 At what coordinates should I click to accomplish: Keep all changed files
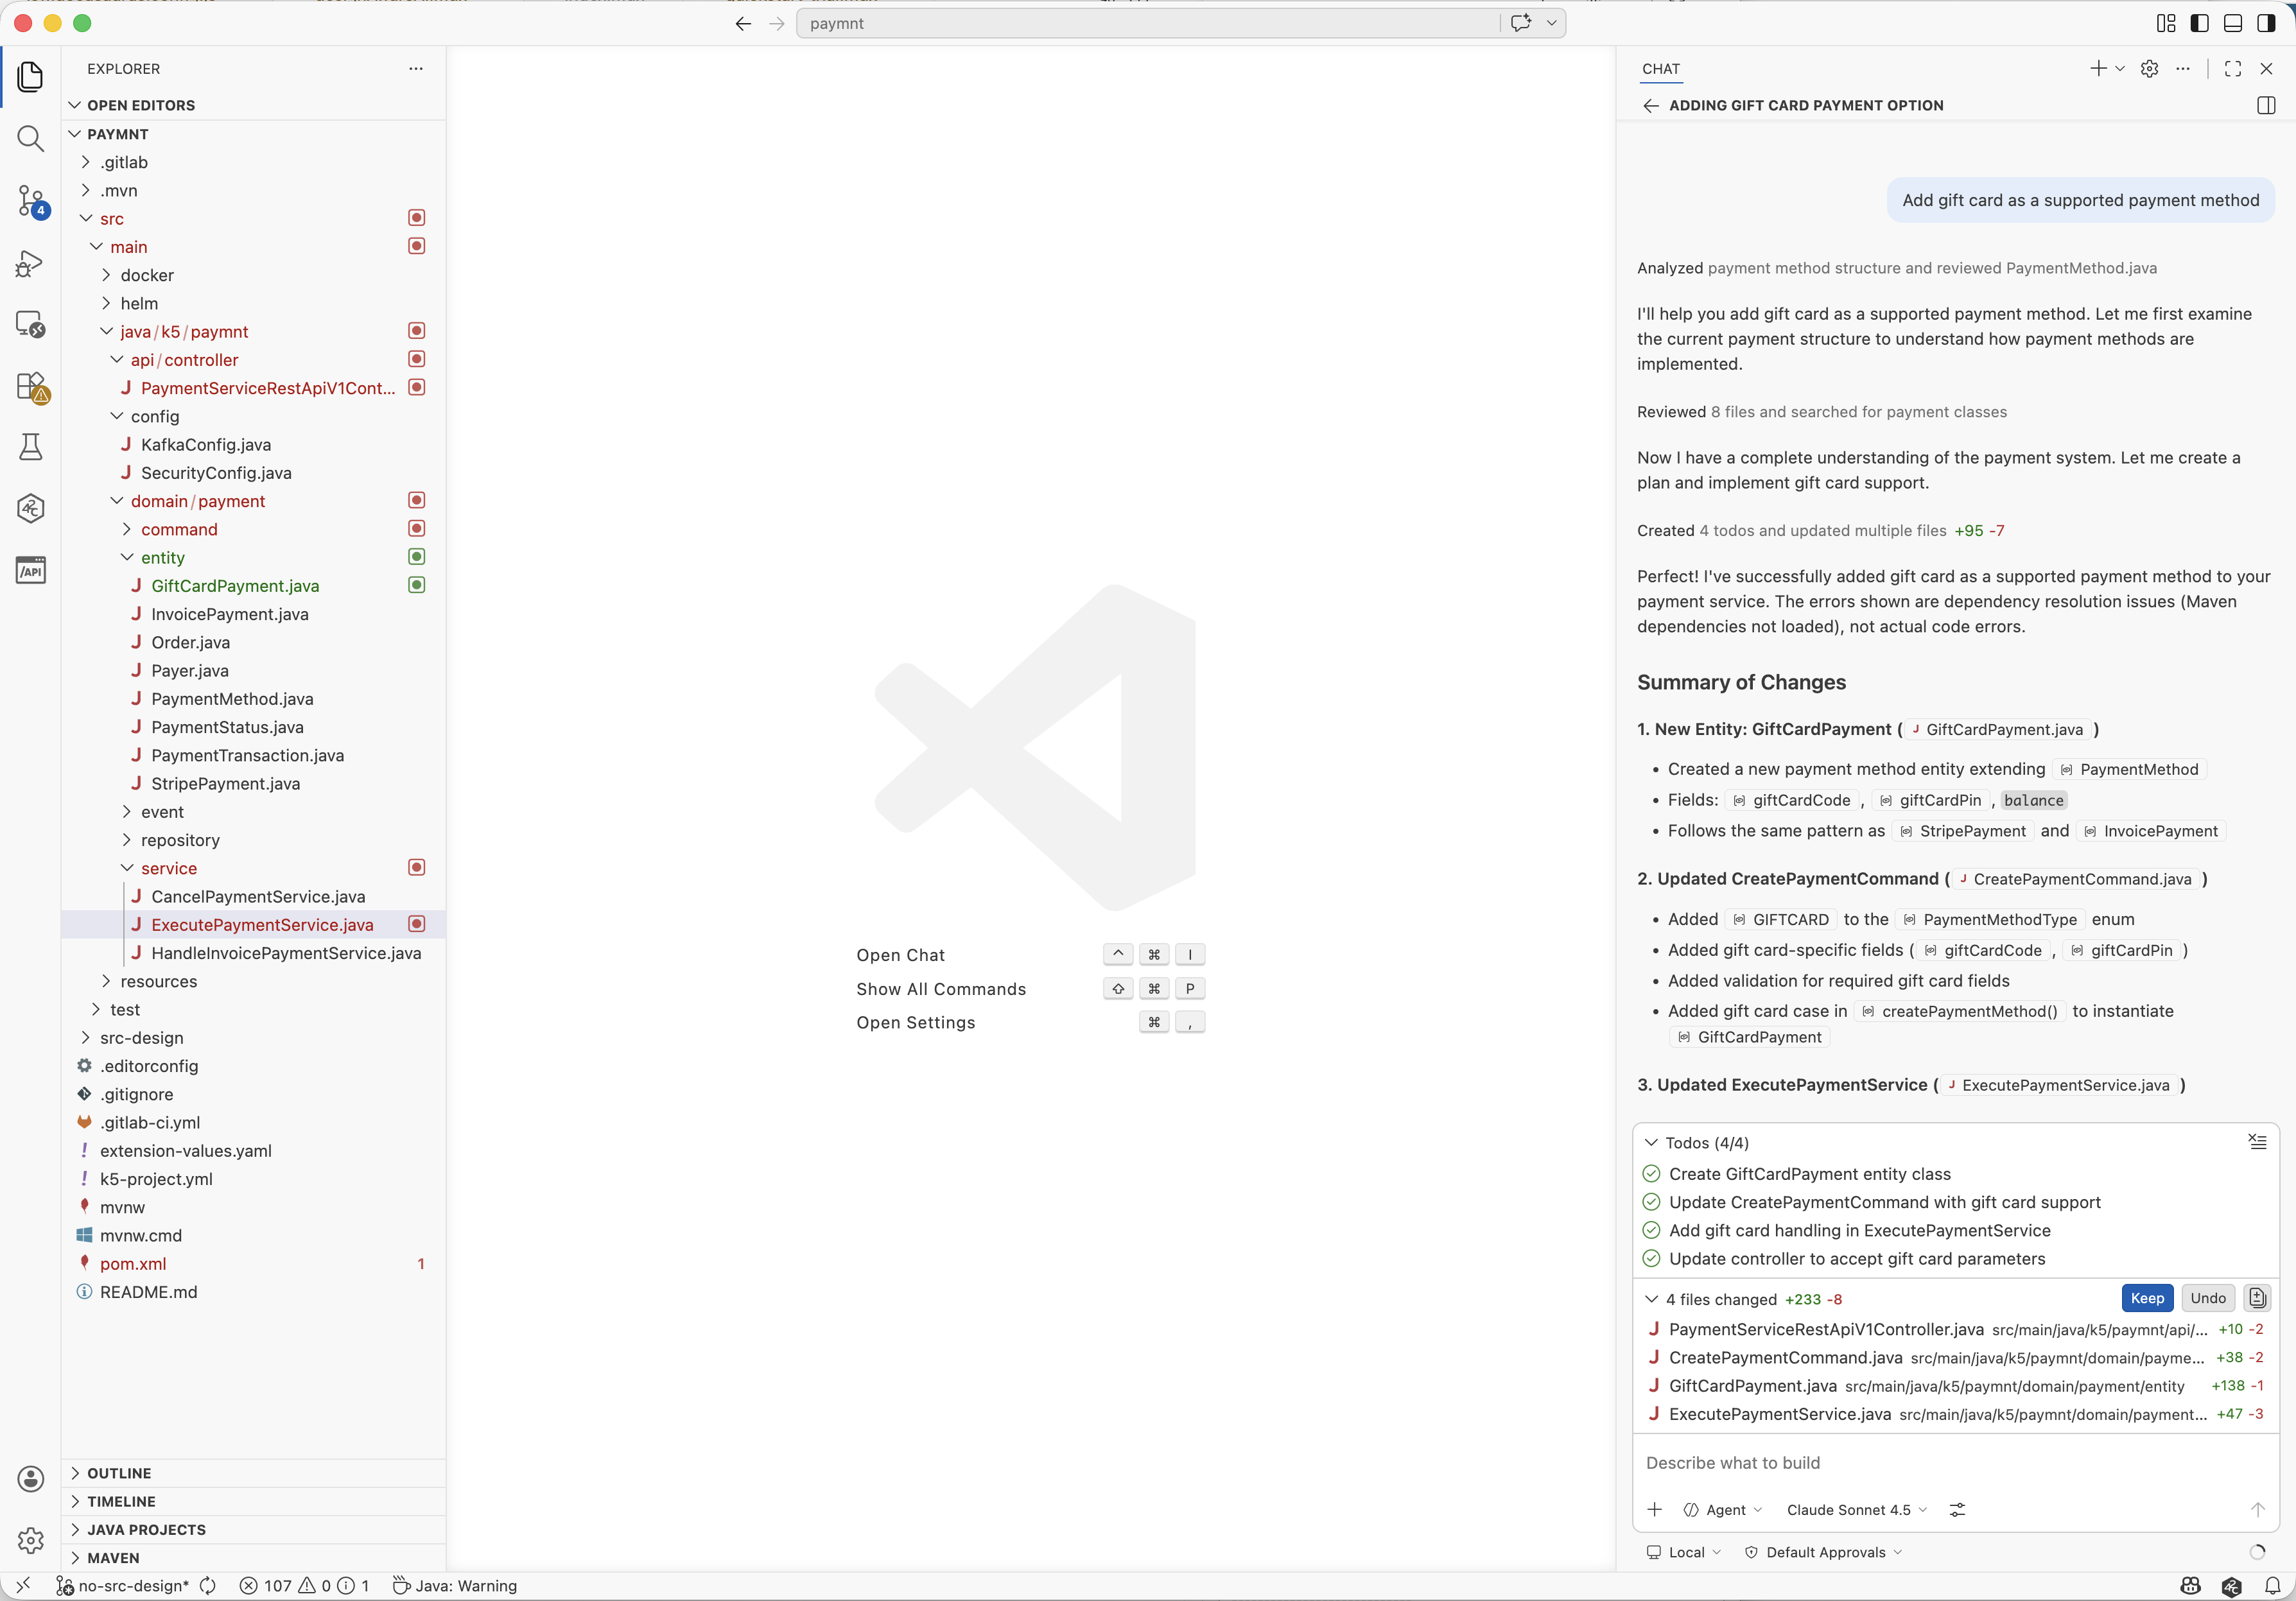tap(2147, 1298)
